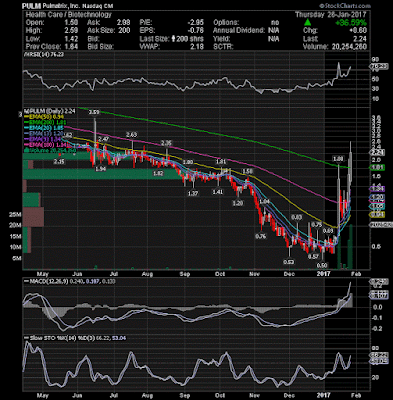Click the Chg value +0.60

coord(358,31)
